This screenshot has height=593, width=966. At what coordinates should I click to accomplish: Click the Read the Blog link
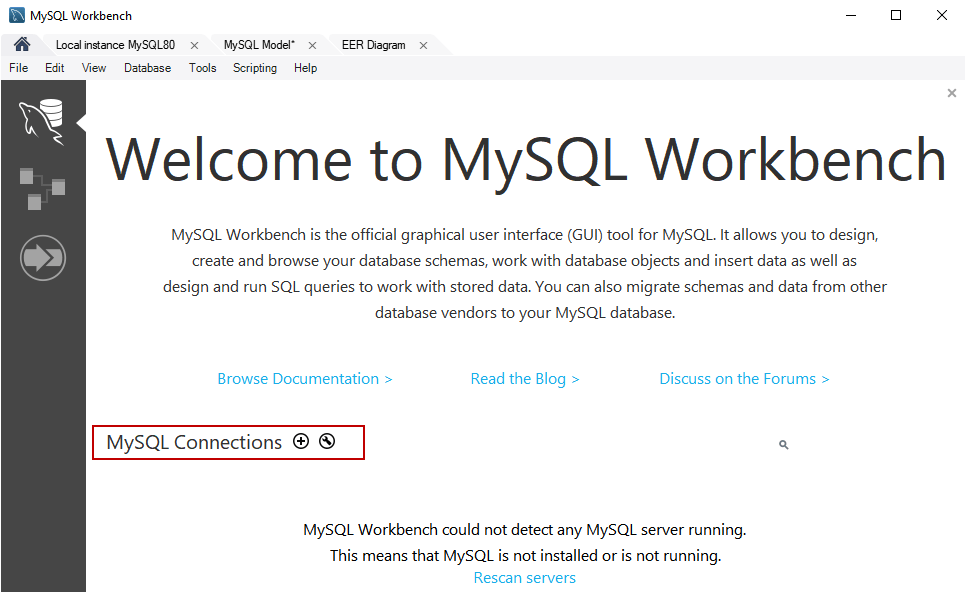pos(525,378)
